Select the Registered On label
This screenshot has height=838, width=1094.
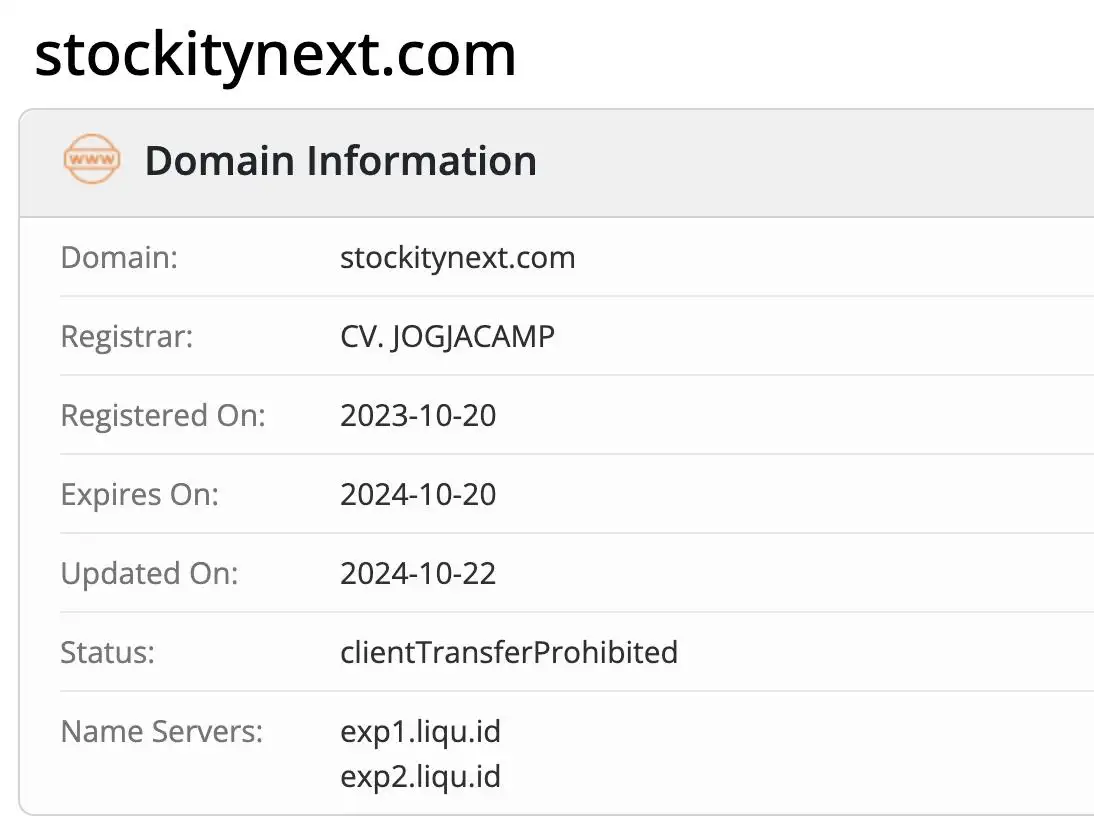[163, 415]
